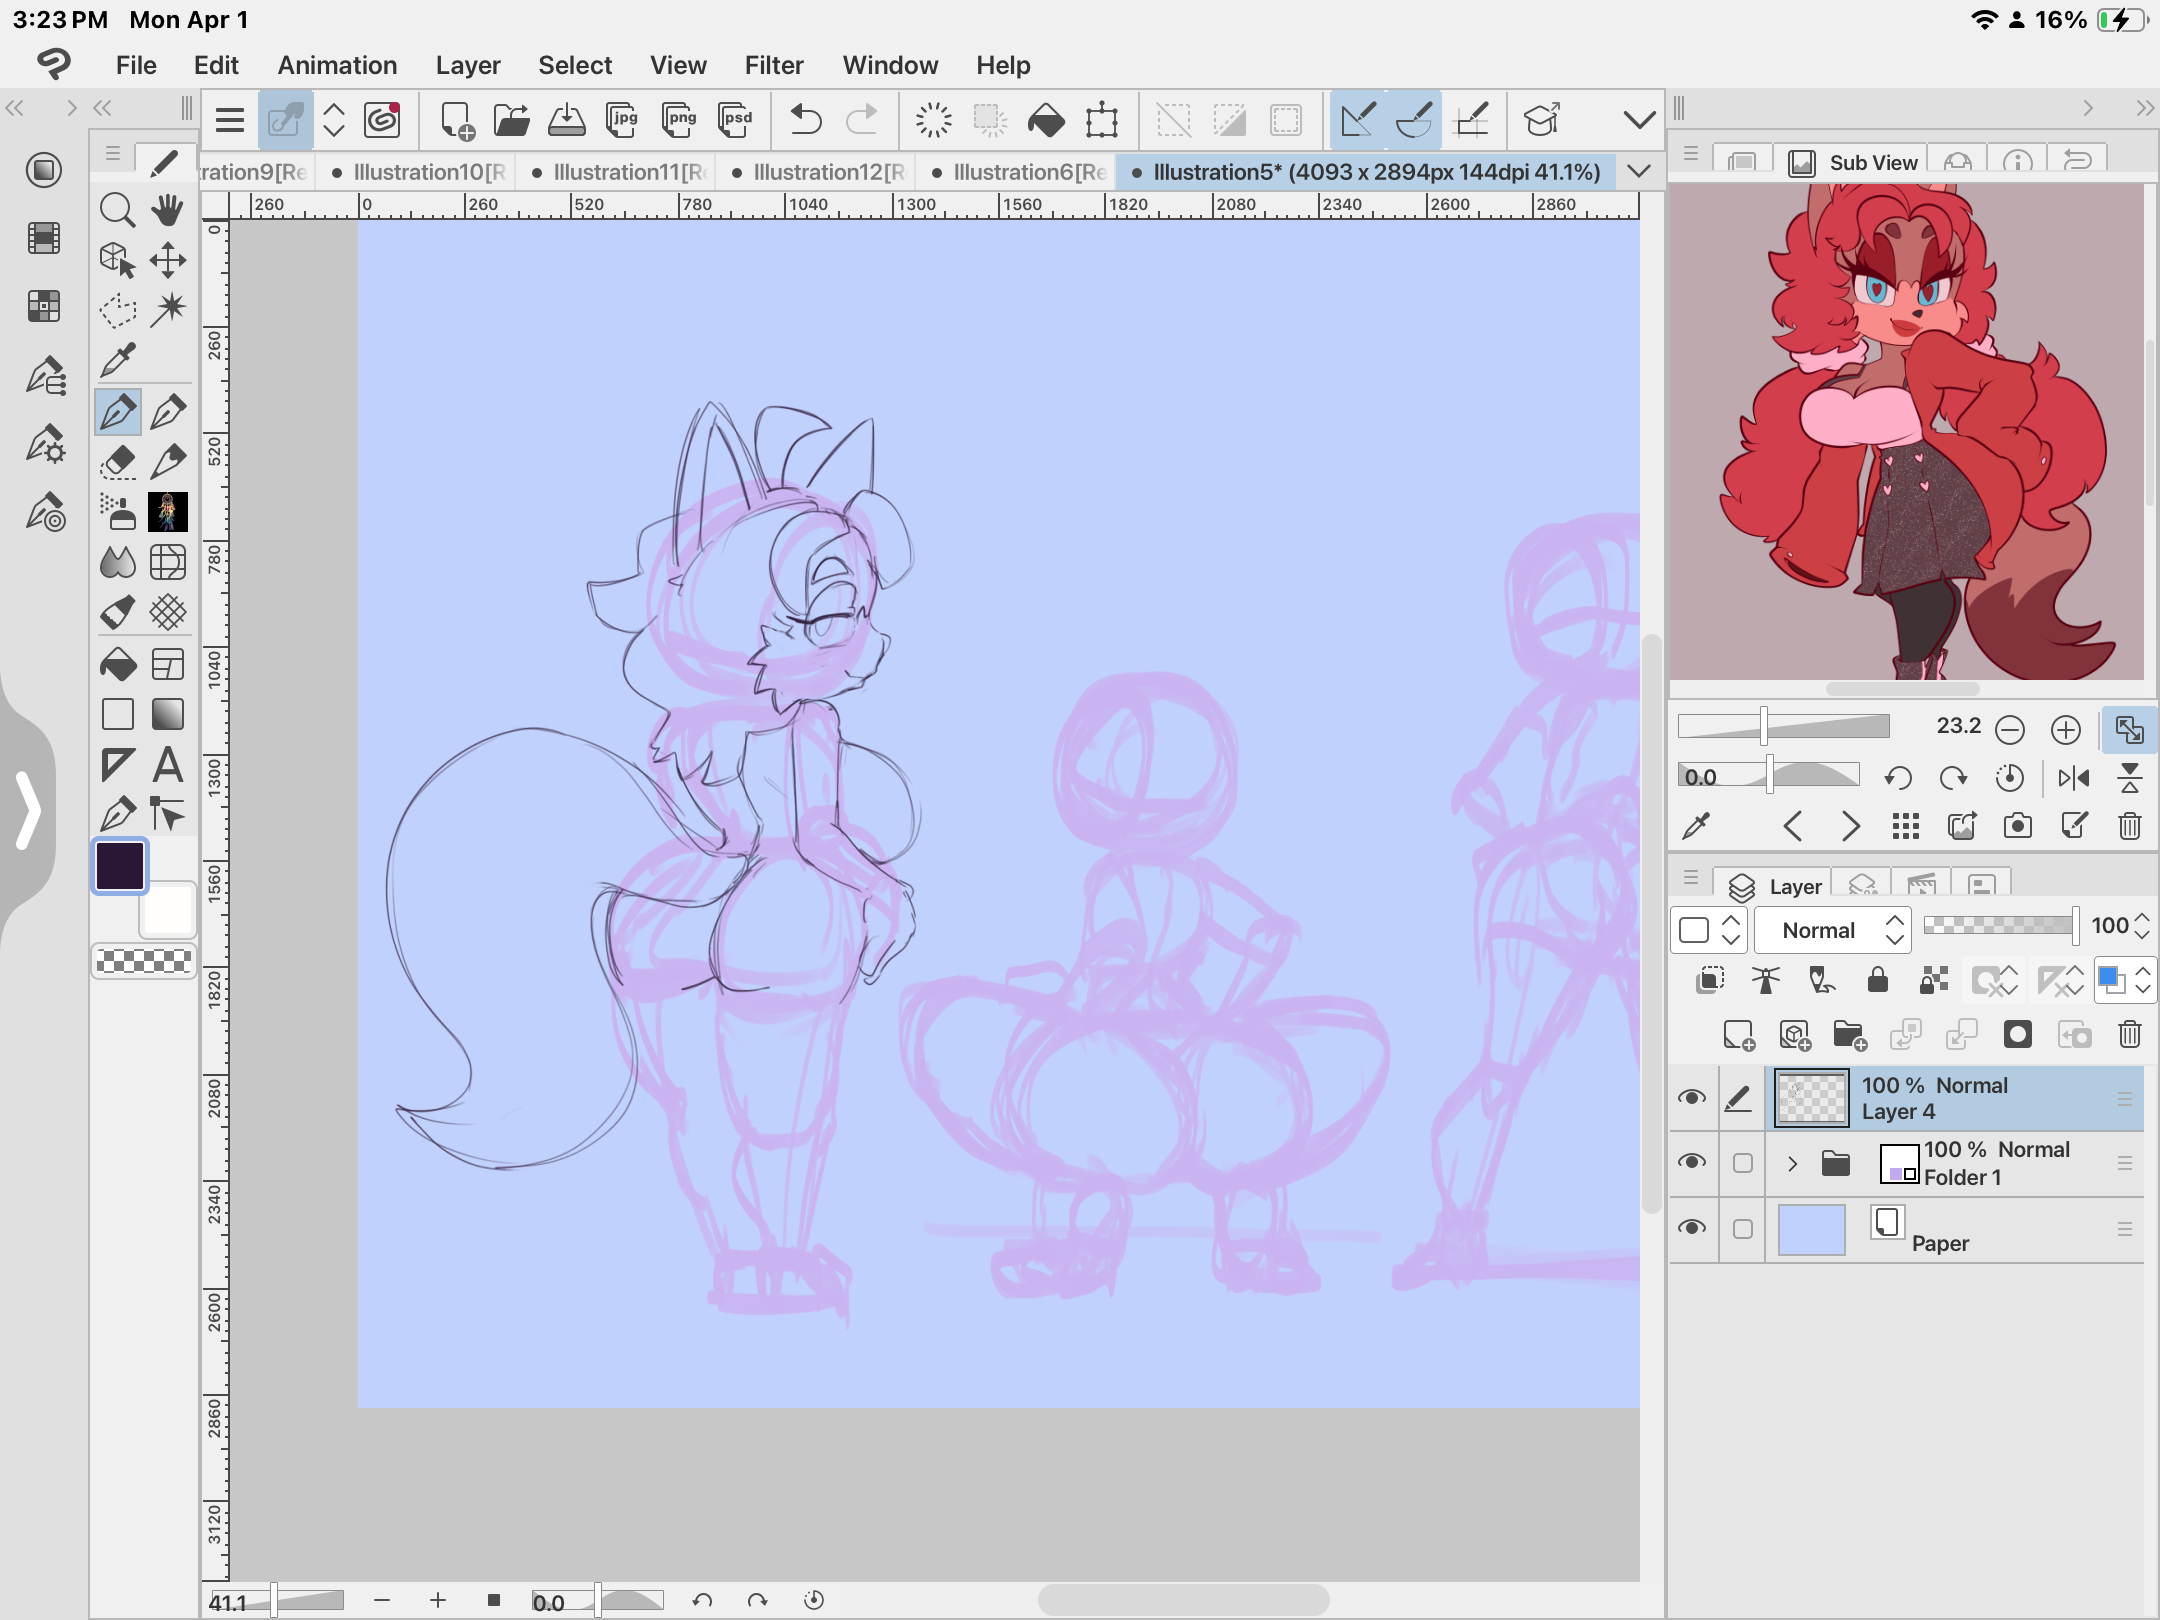Select the Fill bucket tool

118,664
